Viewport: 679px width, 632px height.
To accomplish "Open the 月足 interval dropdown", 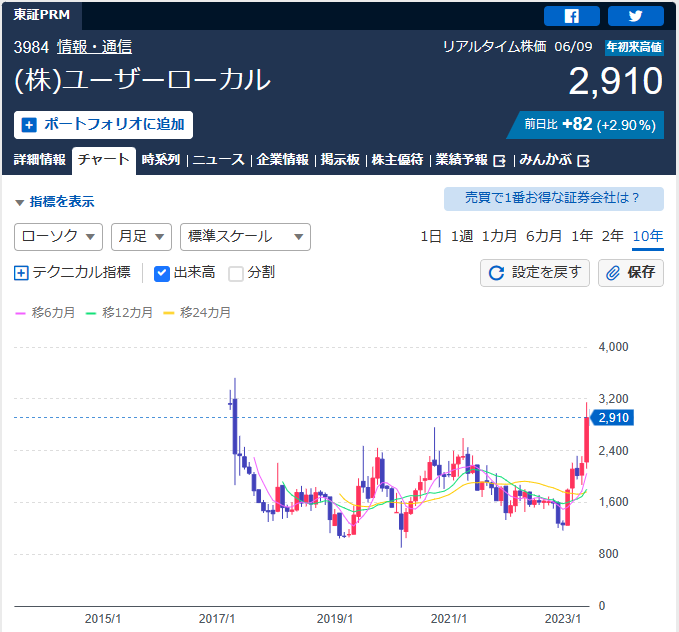I will (x=142, y=237).
